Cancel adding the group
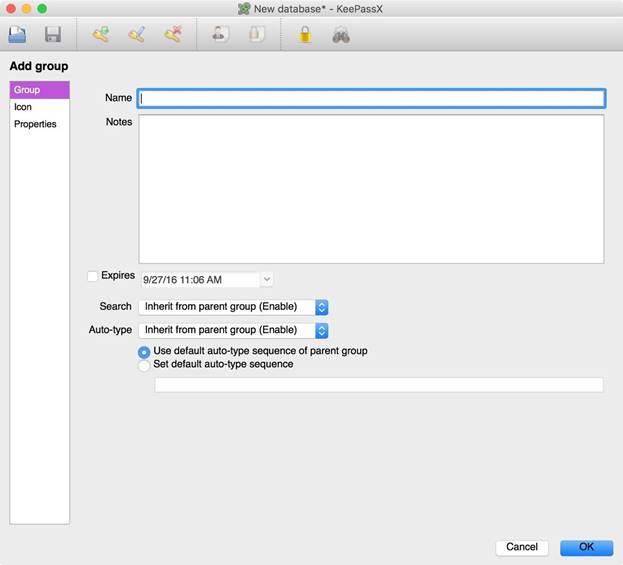623x565 pixels. pyautogui.click(x=522, y=547)
